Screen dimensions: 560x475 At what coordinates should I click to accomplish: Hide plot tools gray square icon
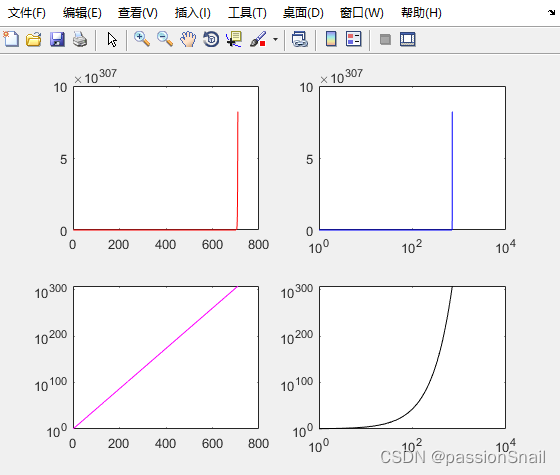385,39
